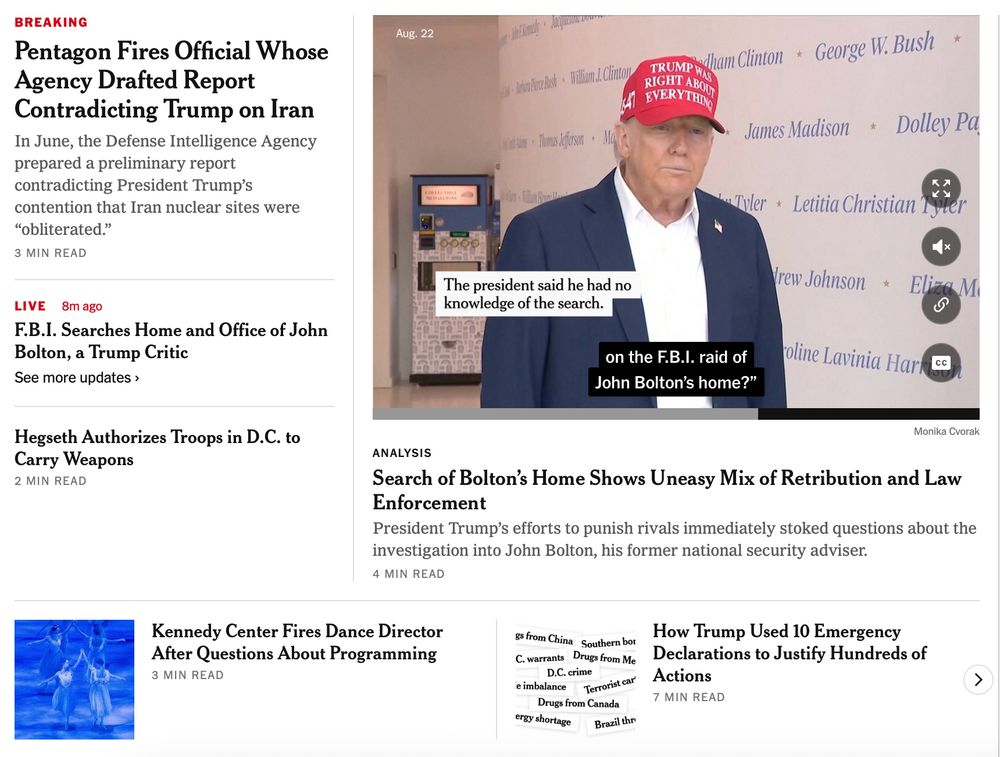This screenshot has height=757, width=1000.
Task: Copy the video link icon
Action: point(941,304)
